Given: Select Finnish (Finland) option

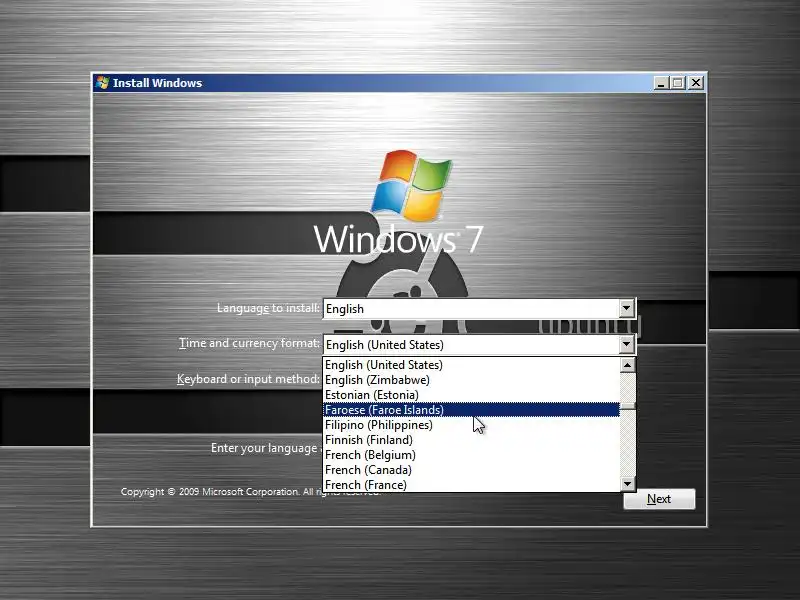Looking at the screenshot, I should coord(472,440).
